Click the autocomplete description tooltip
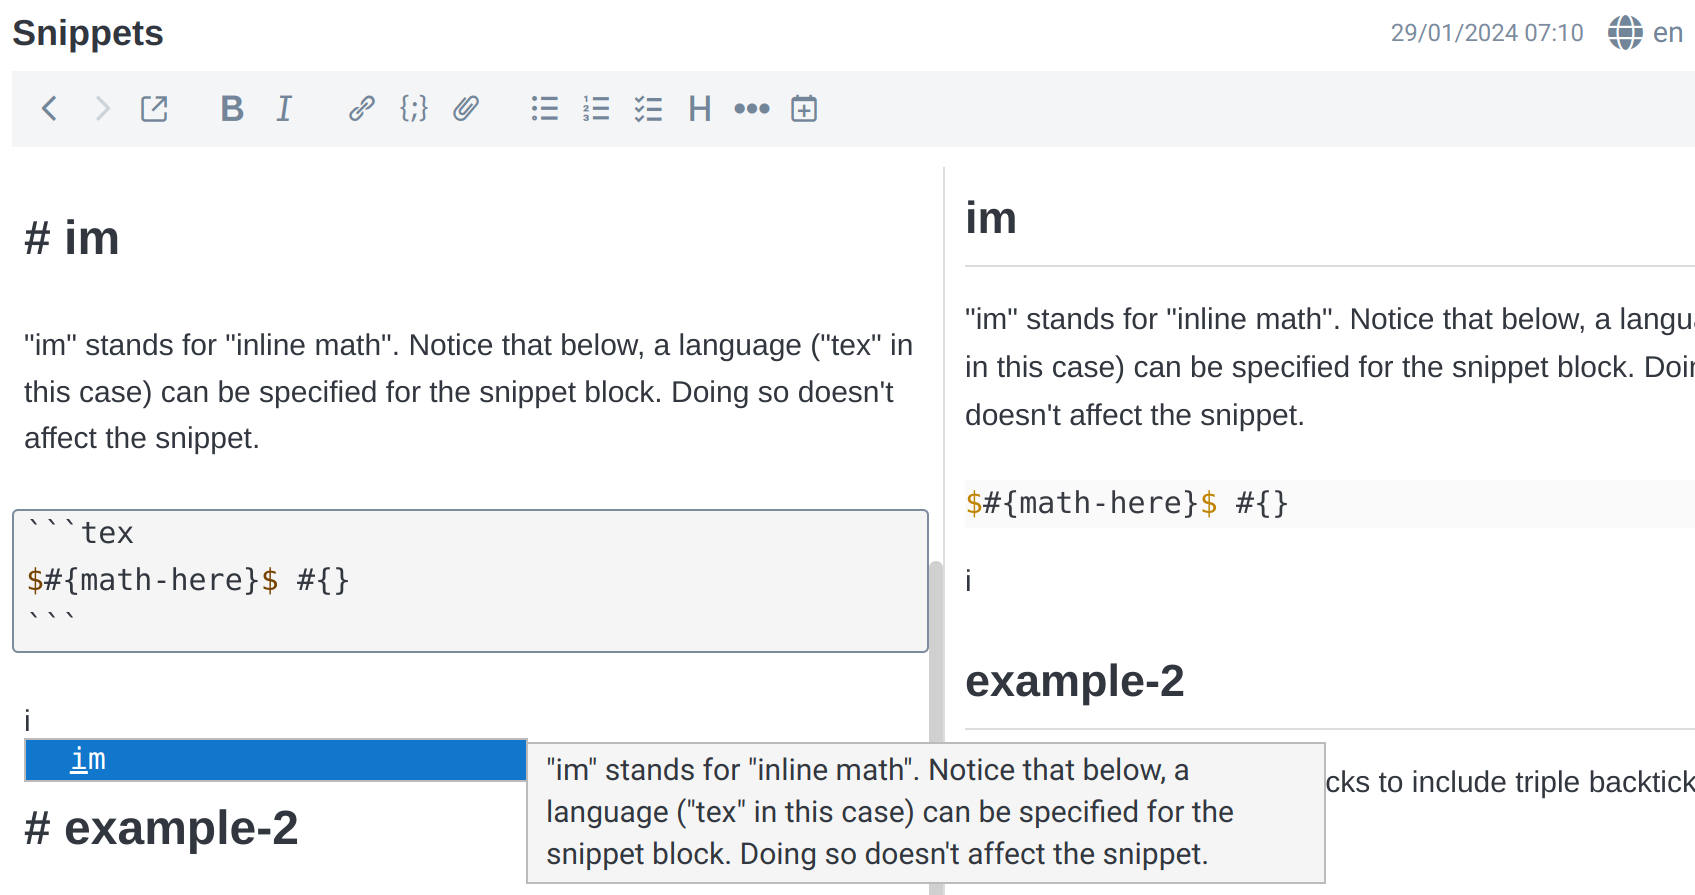Screen dimensions: 1695x895 pos(926,813)
